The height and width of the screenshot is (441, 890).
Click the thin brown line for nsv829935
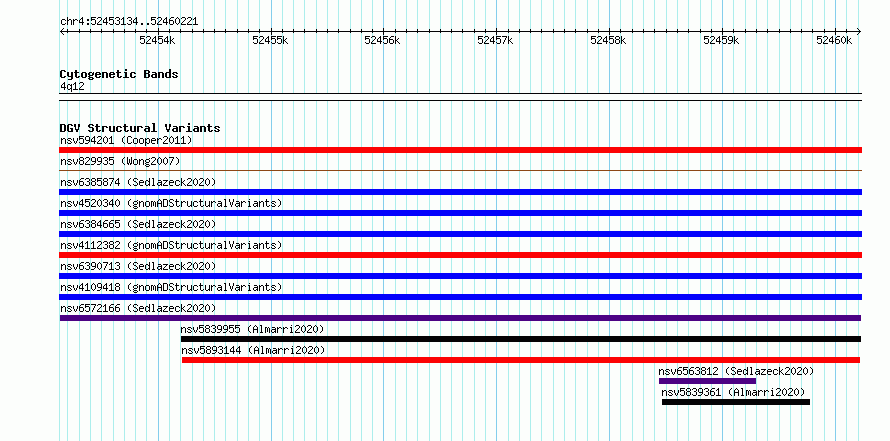460,170
